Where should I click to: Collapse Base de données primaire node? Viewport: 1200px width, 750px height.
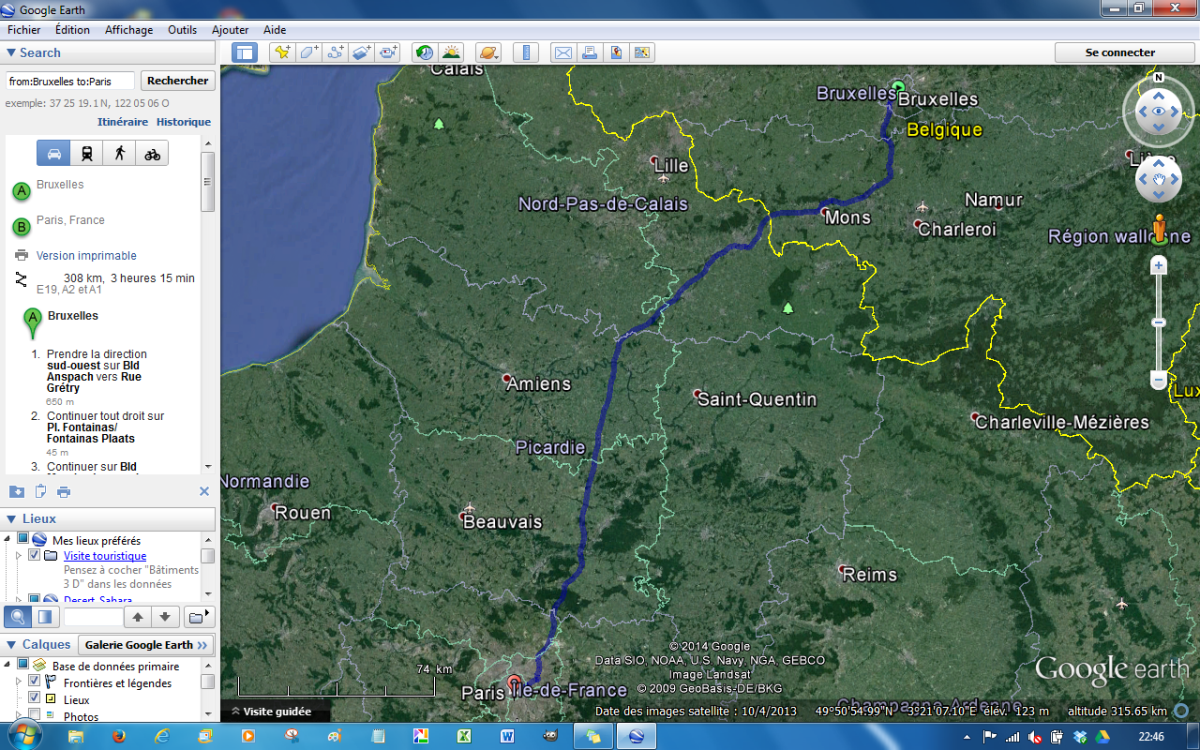coord(8,665)
